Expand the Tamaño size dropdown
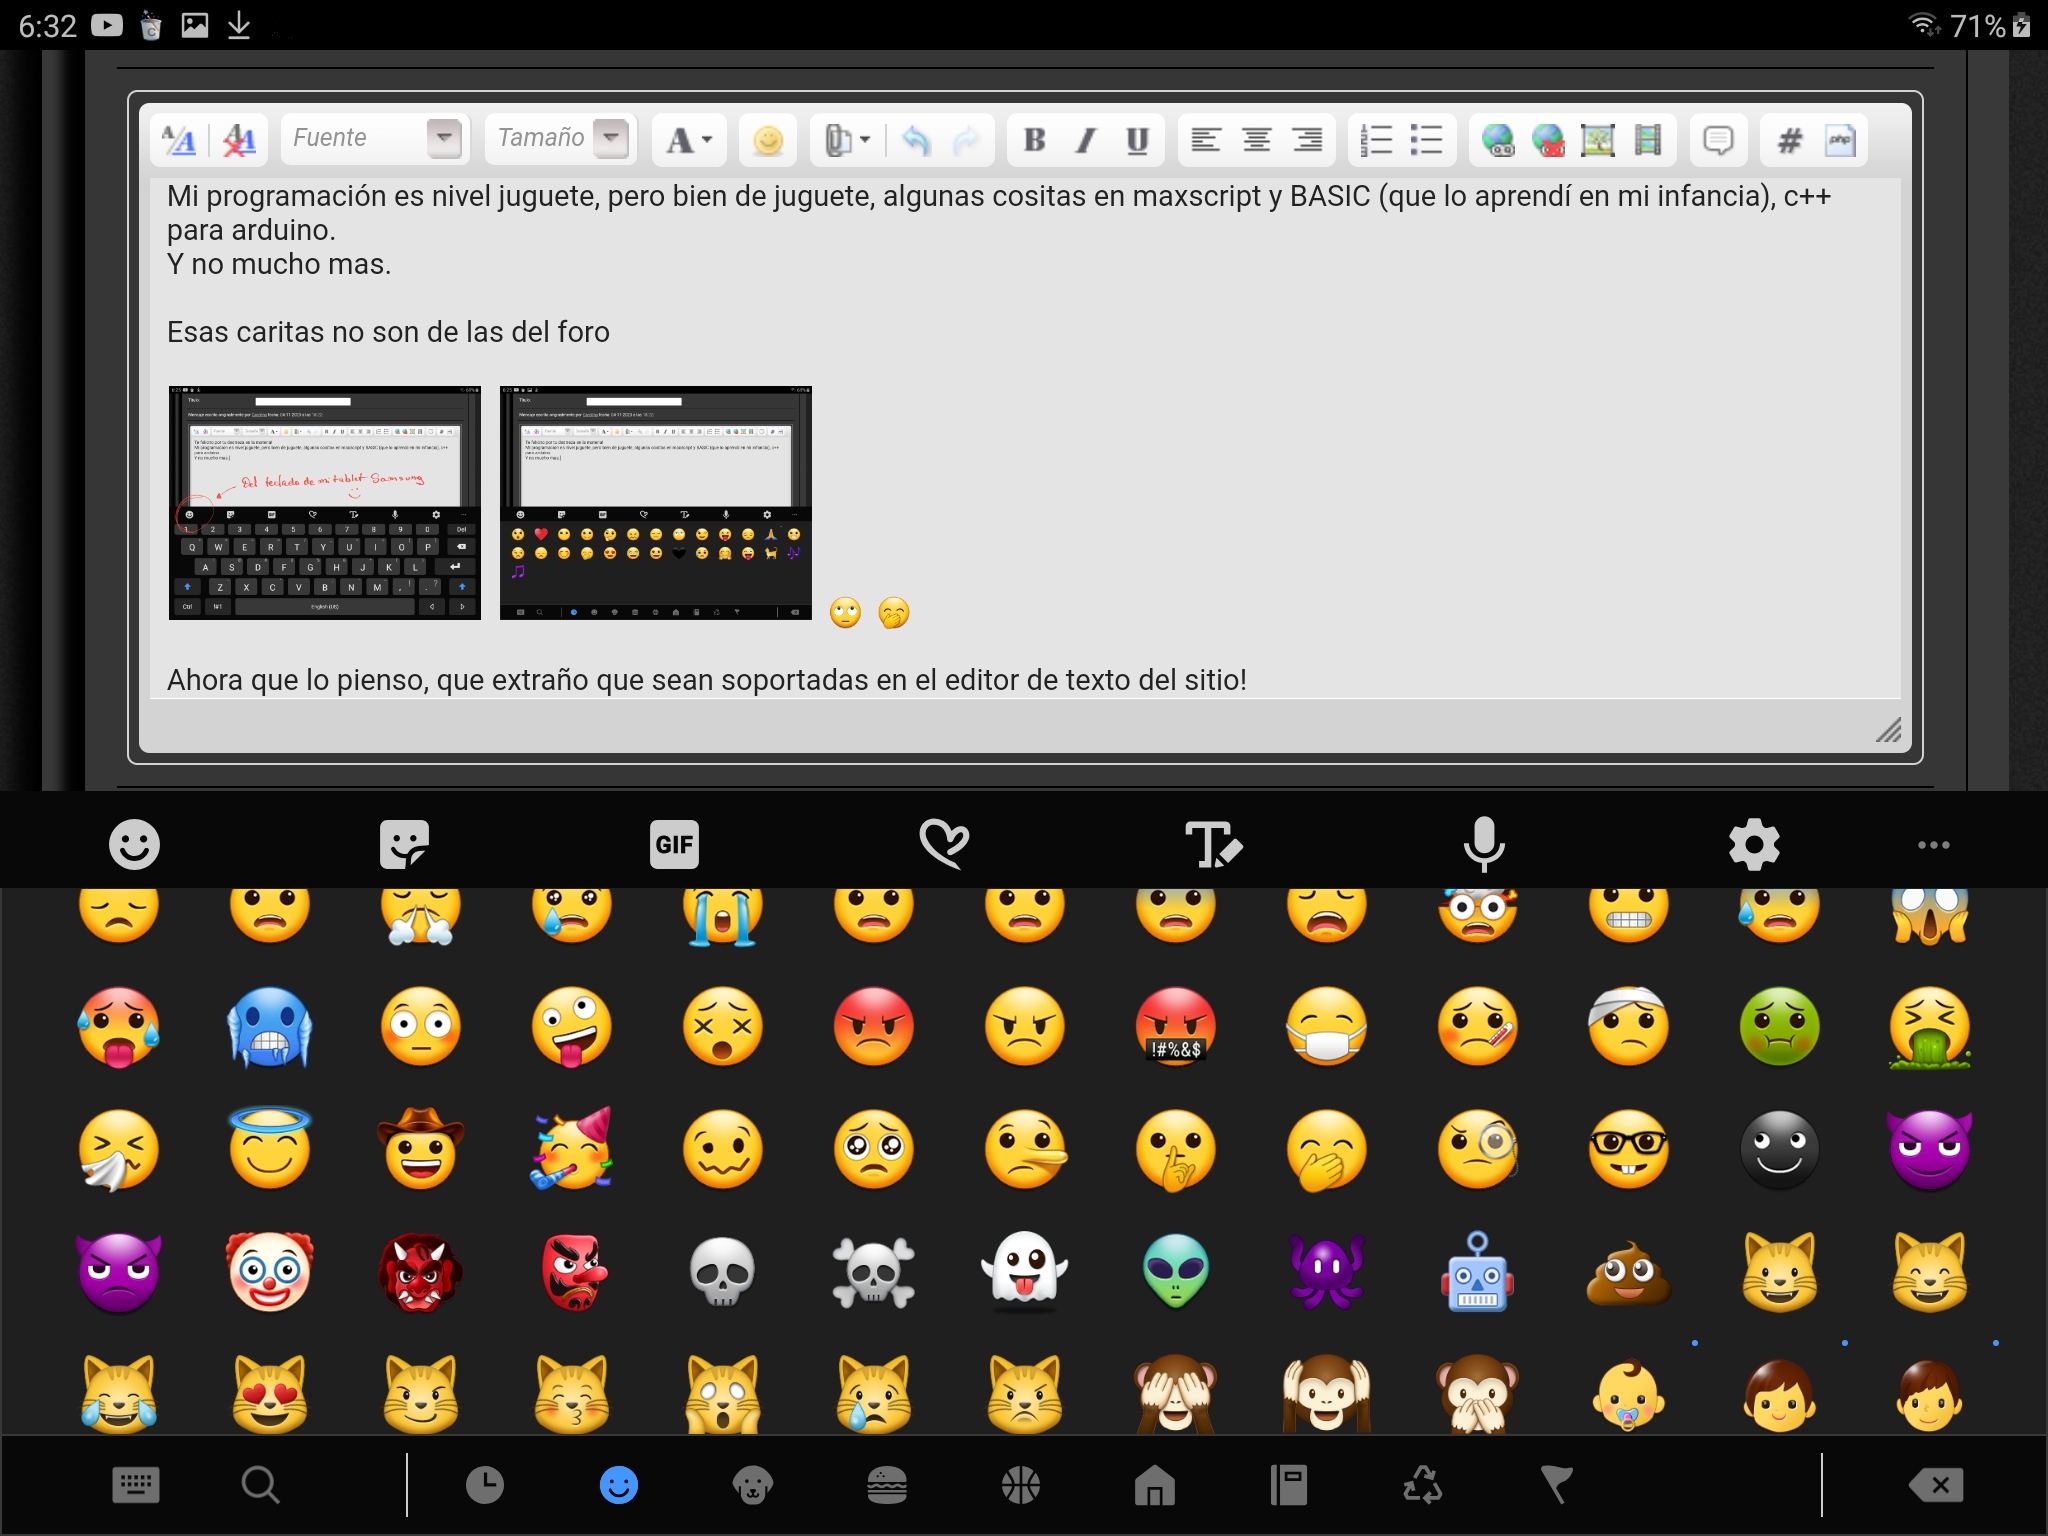Viewport: 2048px width, 1536px height. 611,138
